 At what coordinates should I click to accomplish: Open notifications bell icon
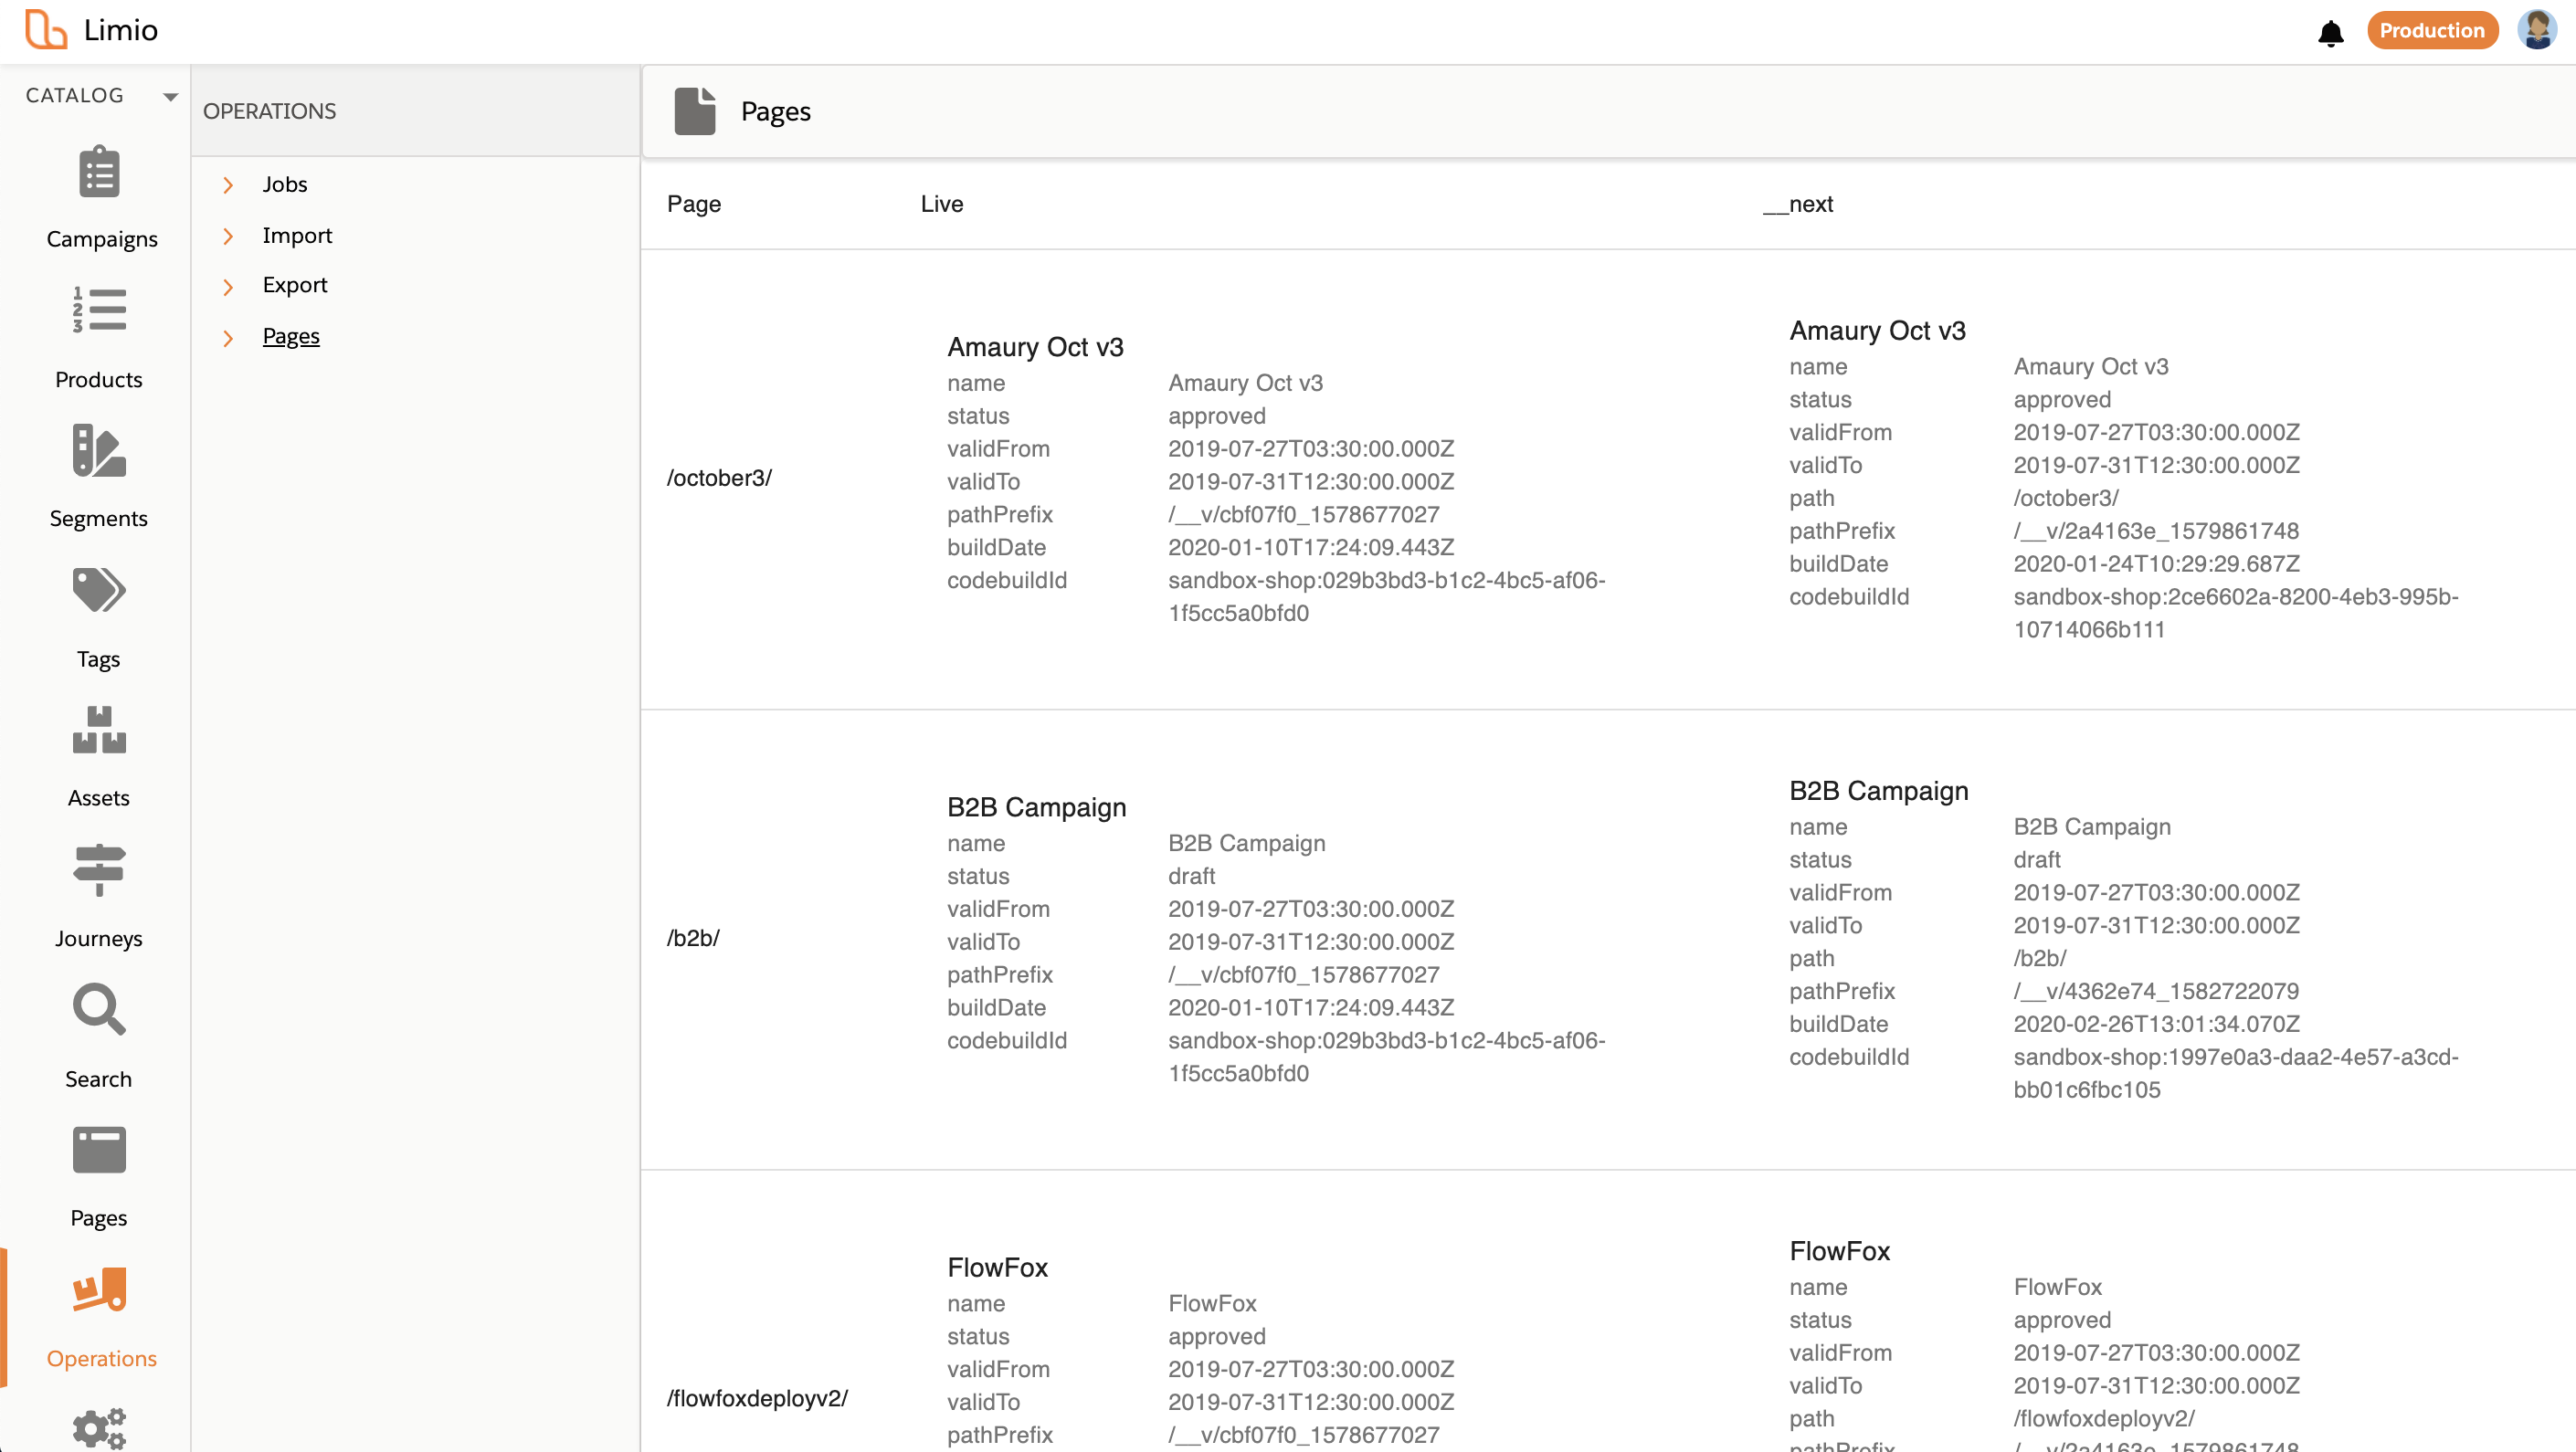[2331, 33]
